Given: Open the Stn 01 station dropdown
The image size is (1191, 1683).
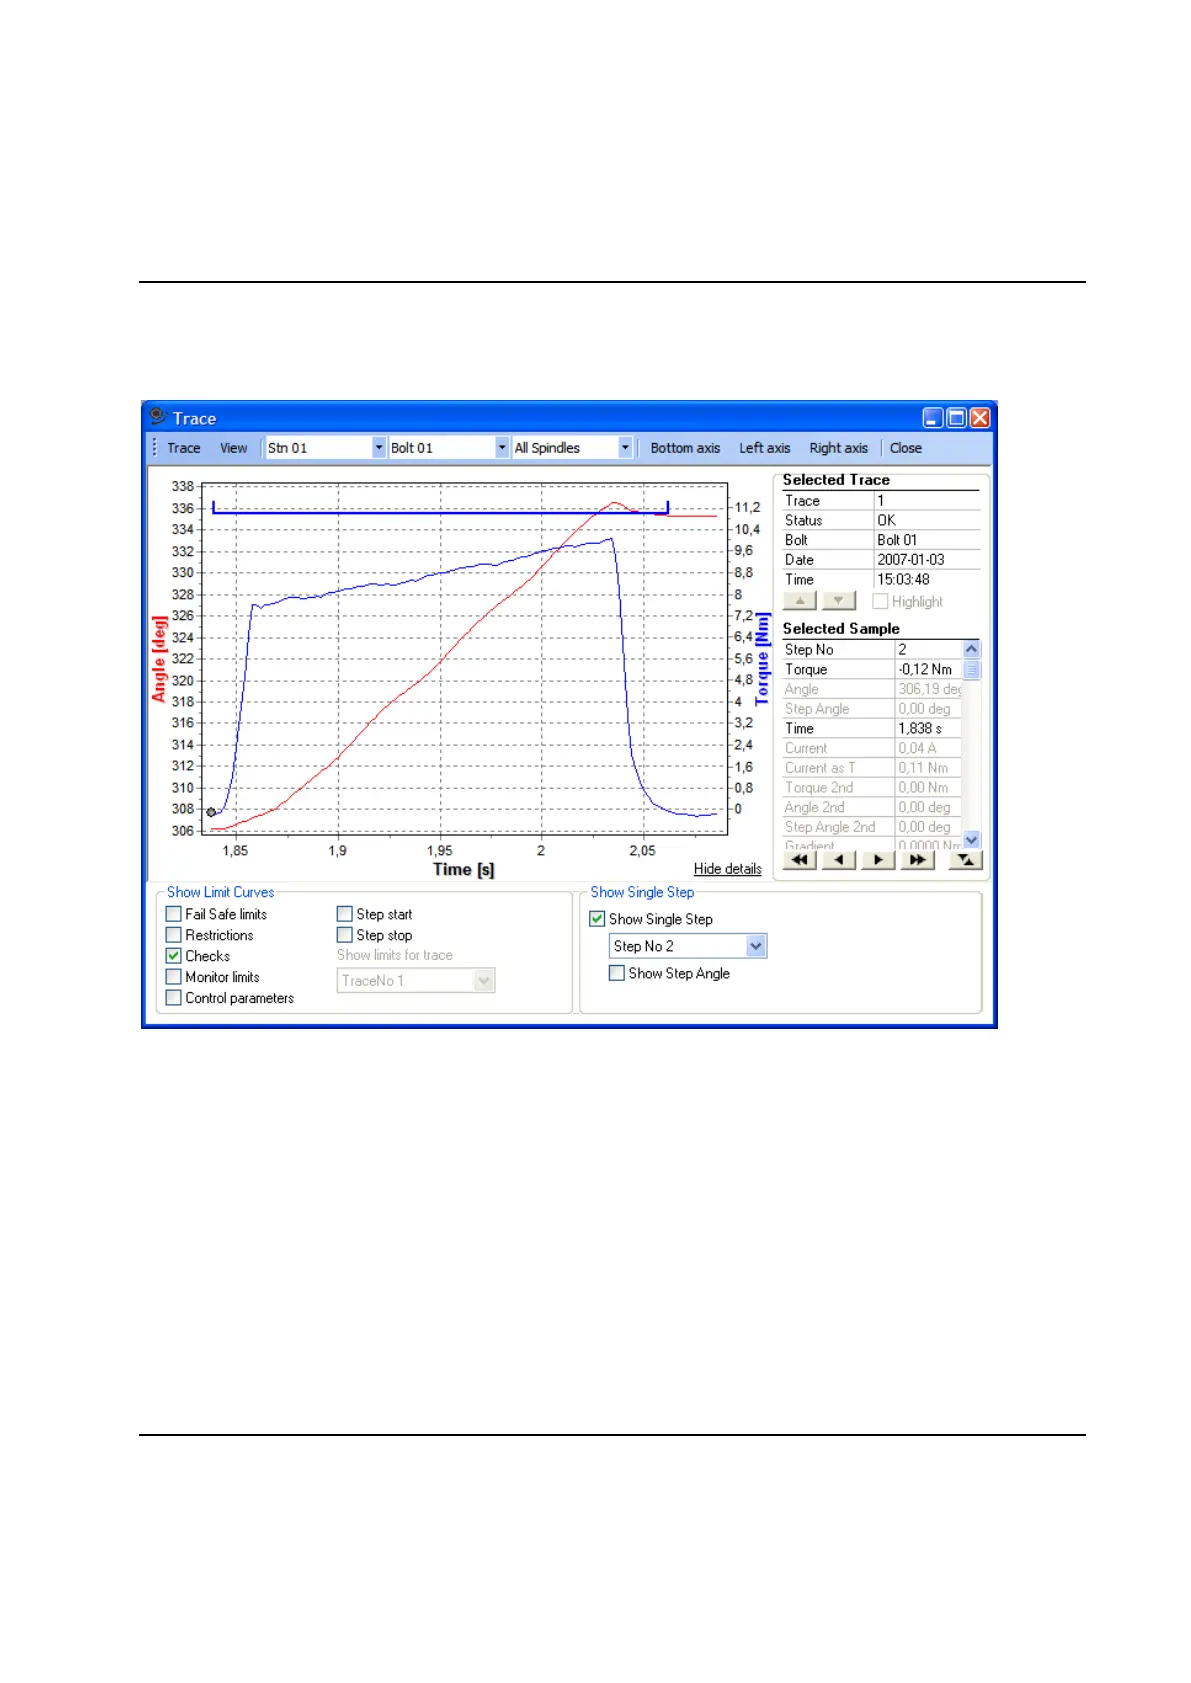Looking at the screenshot, I should [379, 448].
